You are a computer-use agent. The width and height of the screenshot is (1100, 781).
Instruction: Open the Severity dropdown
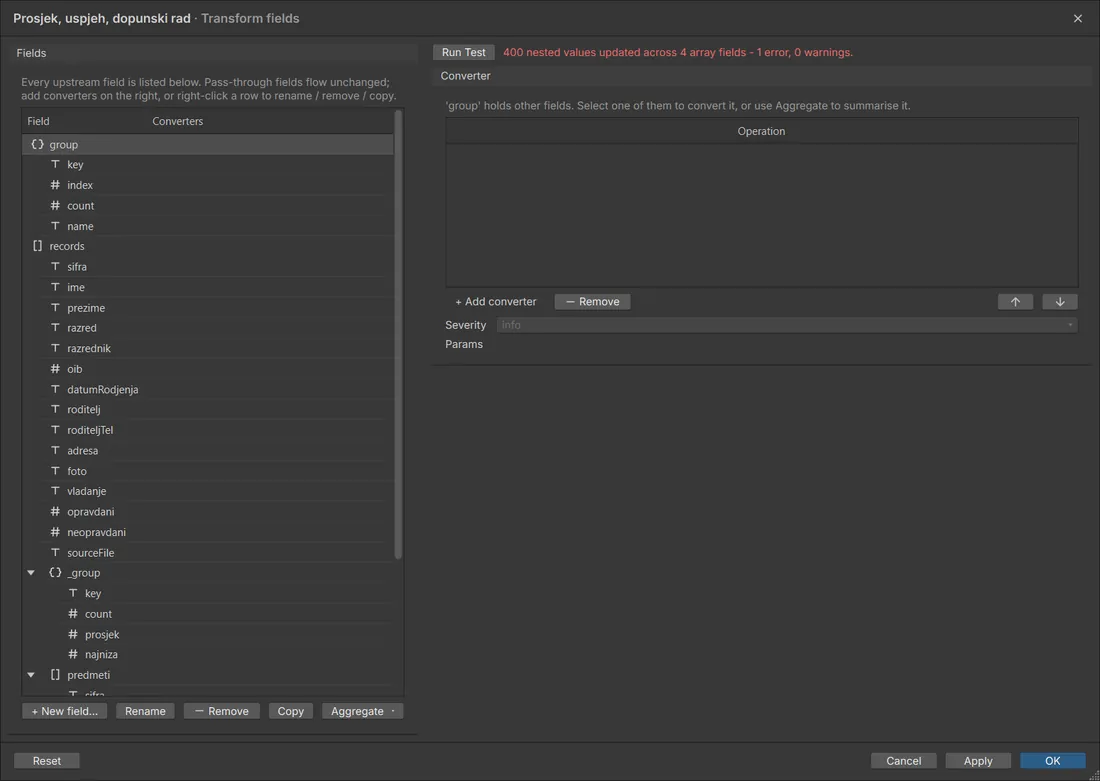(786, 325)
